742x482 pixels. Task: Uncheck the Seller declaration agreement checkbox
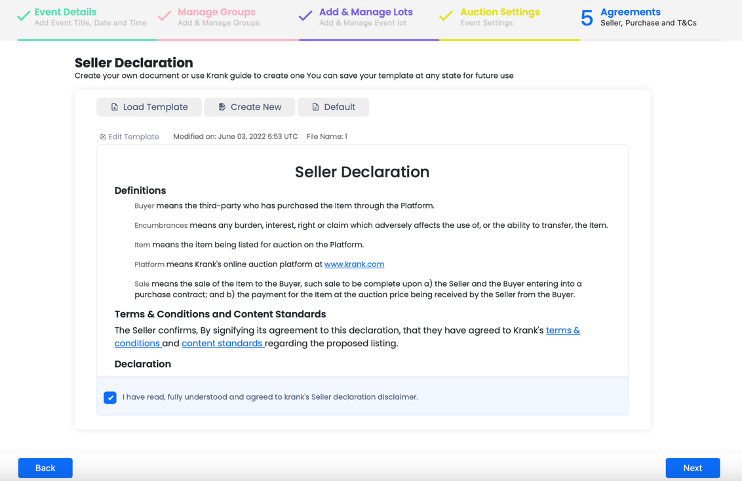110,397
